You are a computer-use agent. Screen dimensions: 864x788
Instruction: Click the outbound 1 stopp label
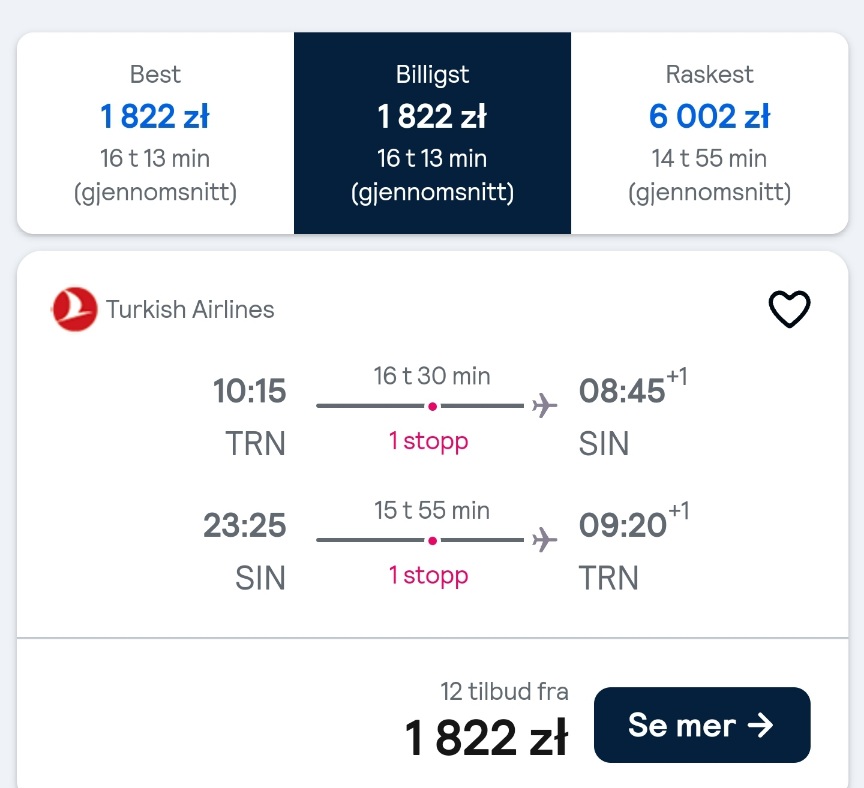point(429,441)
